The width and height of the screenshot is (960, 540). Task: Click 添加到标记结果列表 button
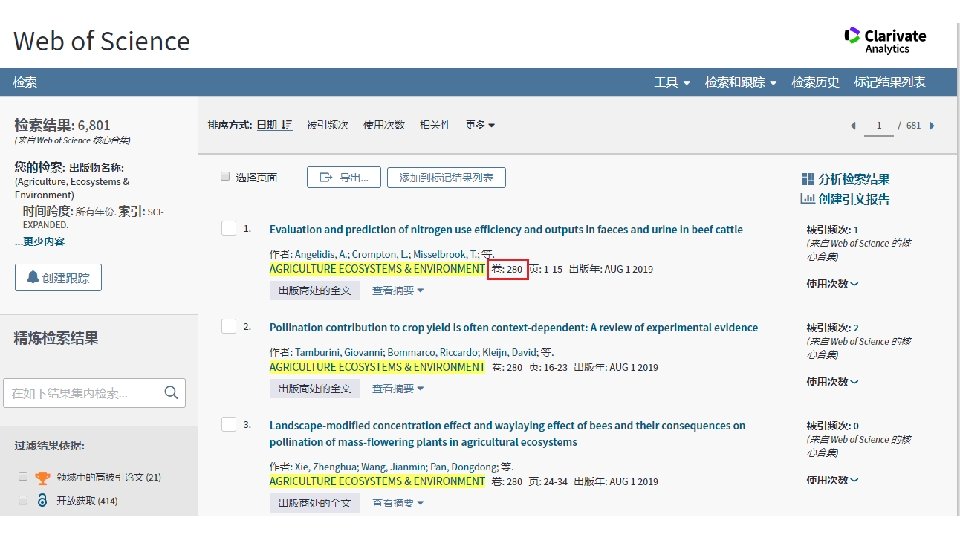[446, 178]
